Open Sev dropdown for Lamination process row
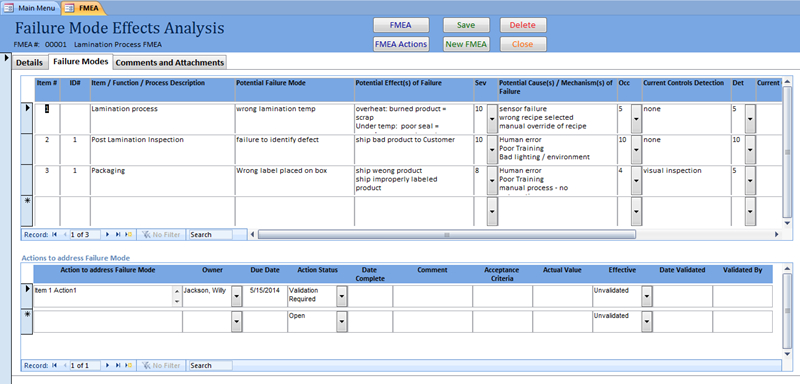Viewport: 800px width, 384px height. [x=492, y=119]
